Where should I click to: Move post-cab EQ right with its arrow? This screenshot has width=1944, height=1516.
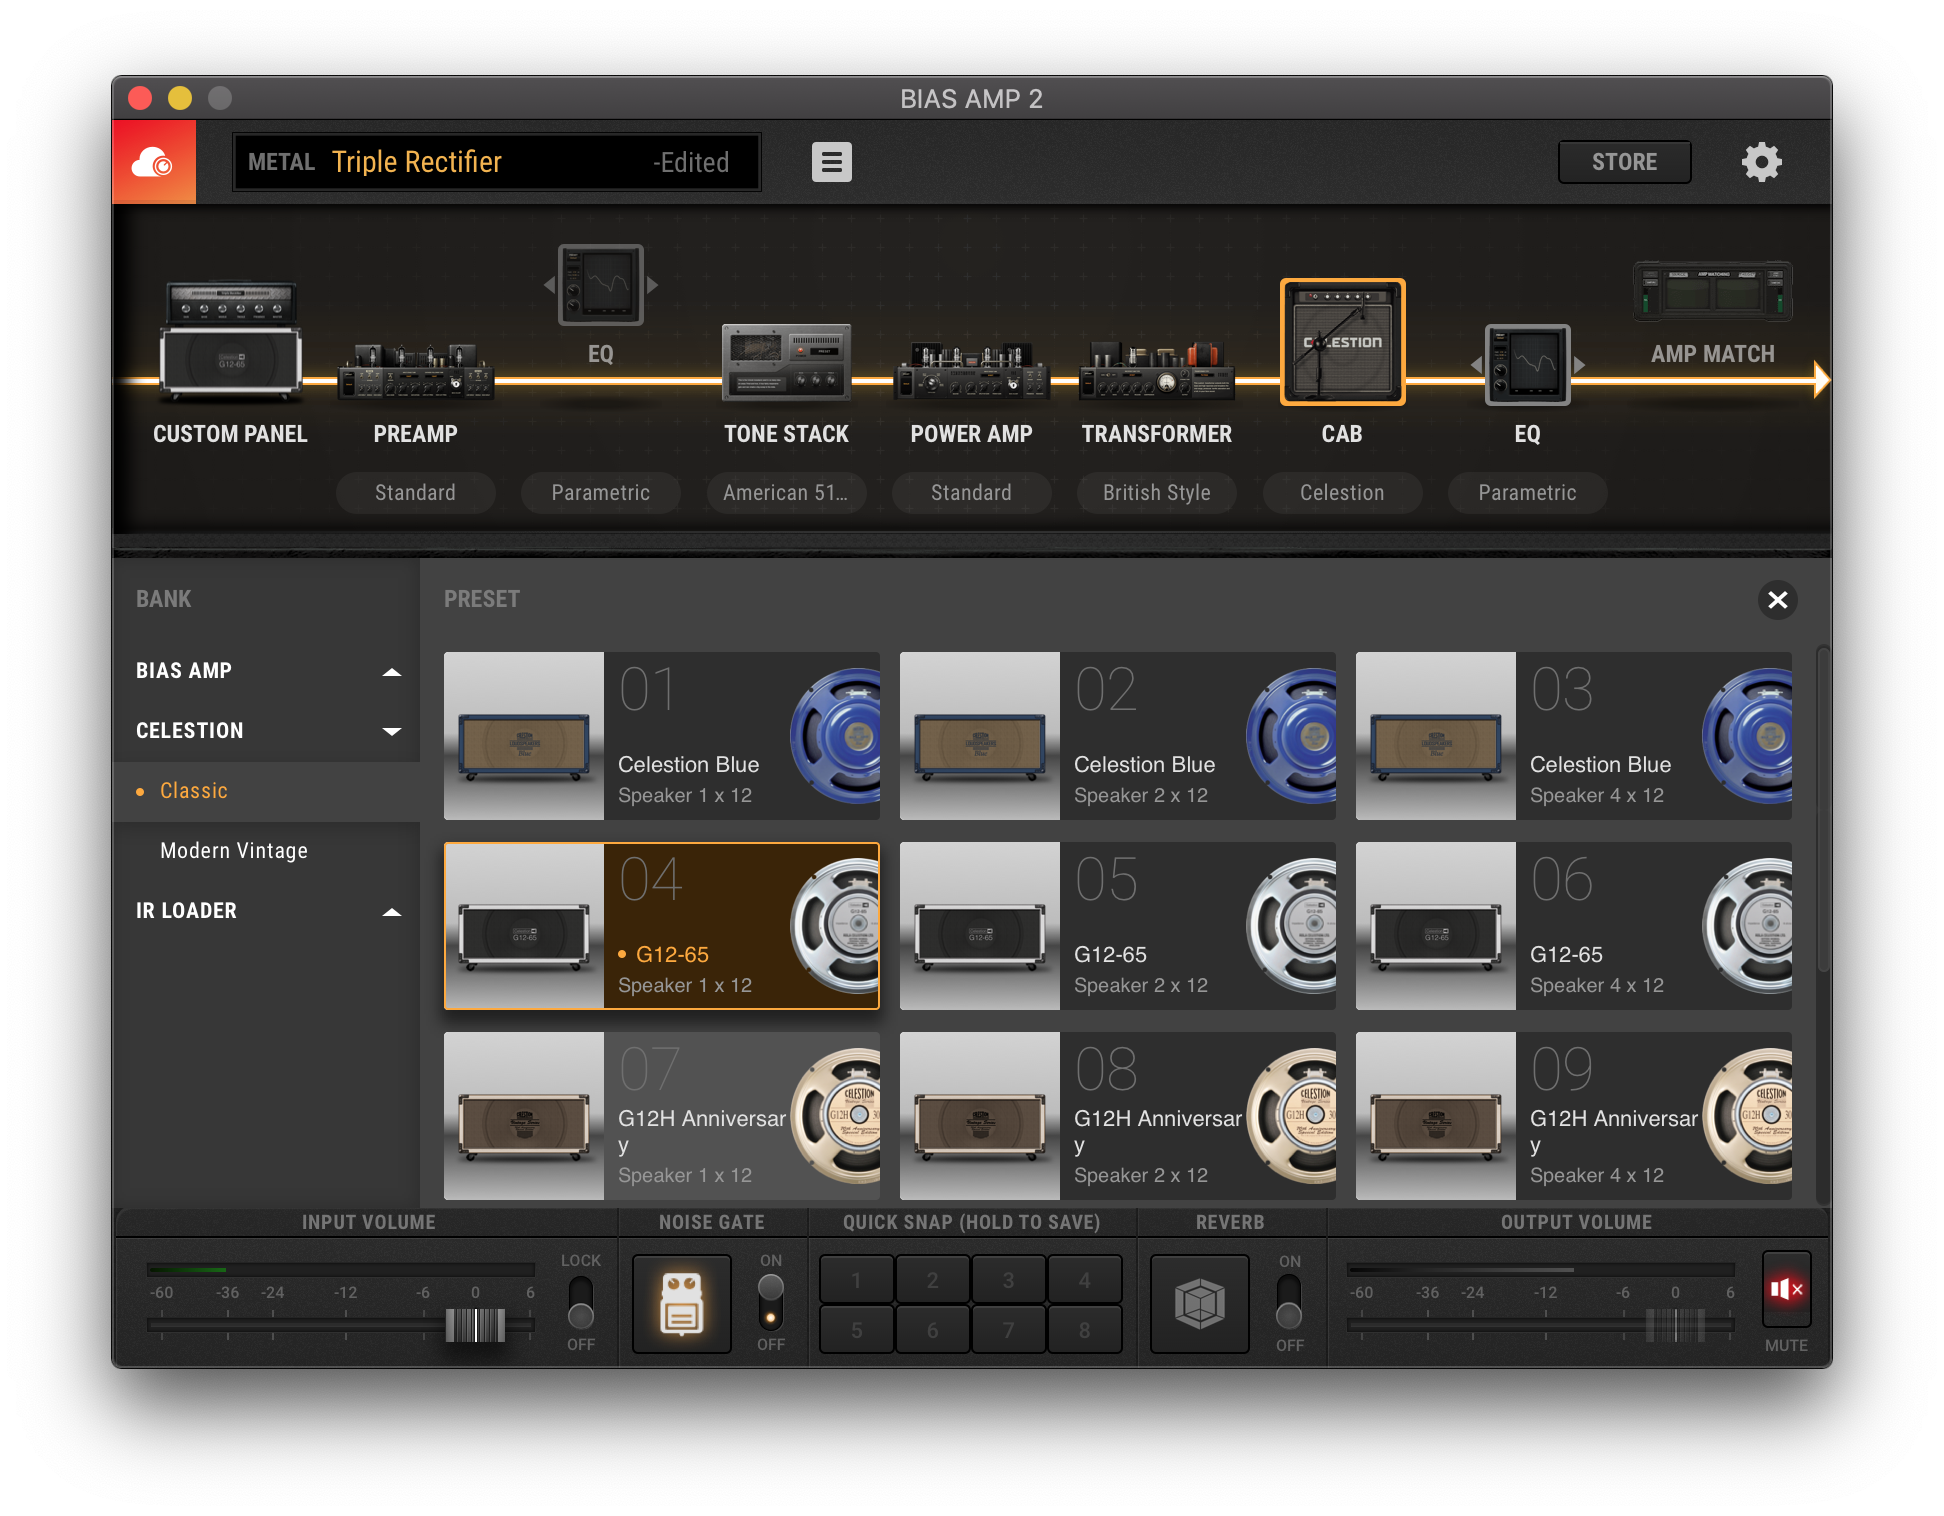tap(1579, 365)
